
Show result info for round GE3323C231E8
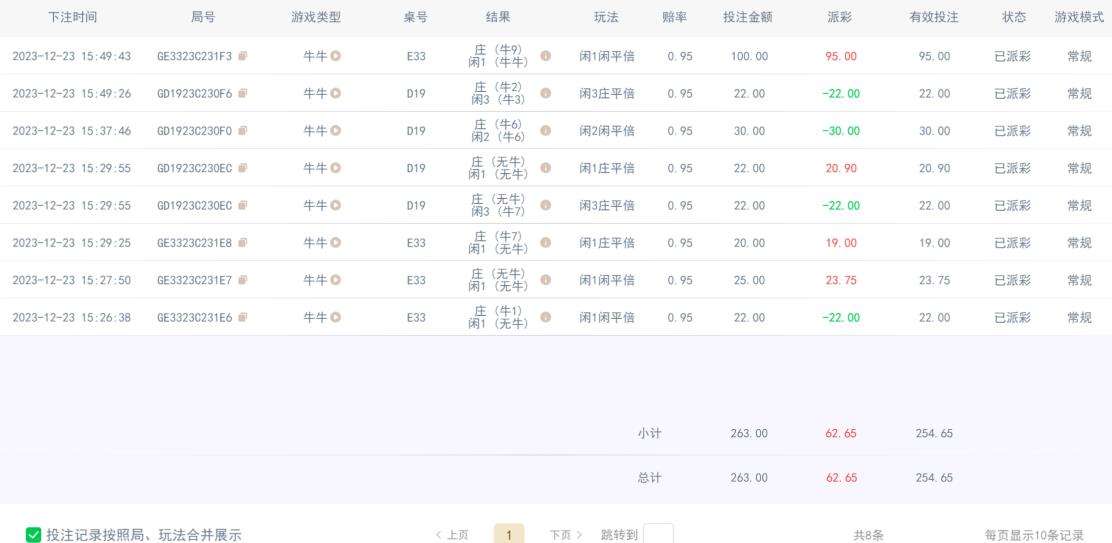point(545,242)
